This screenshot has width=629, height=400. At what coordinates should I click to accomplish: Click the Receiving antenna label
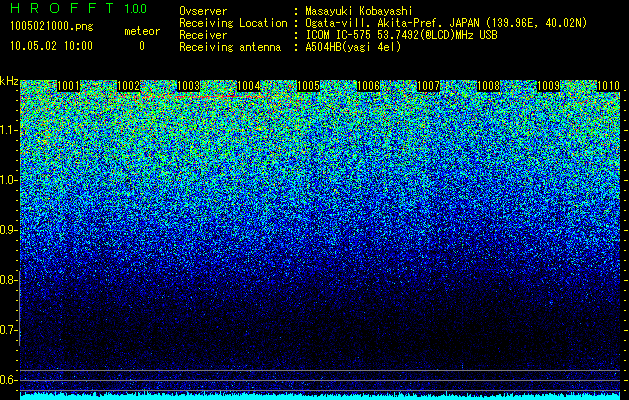coord(230,47)
